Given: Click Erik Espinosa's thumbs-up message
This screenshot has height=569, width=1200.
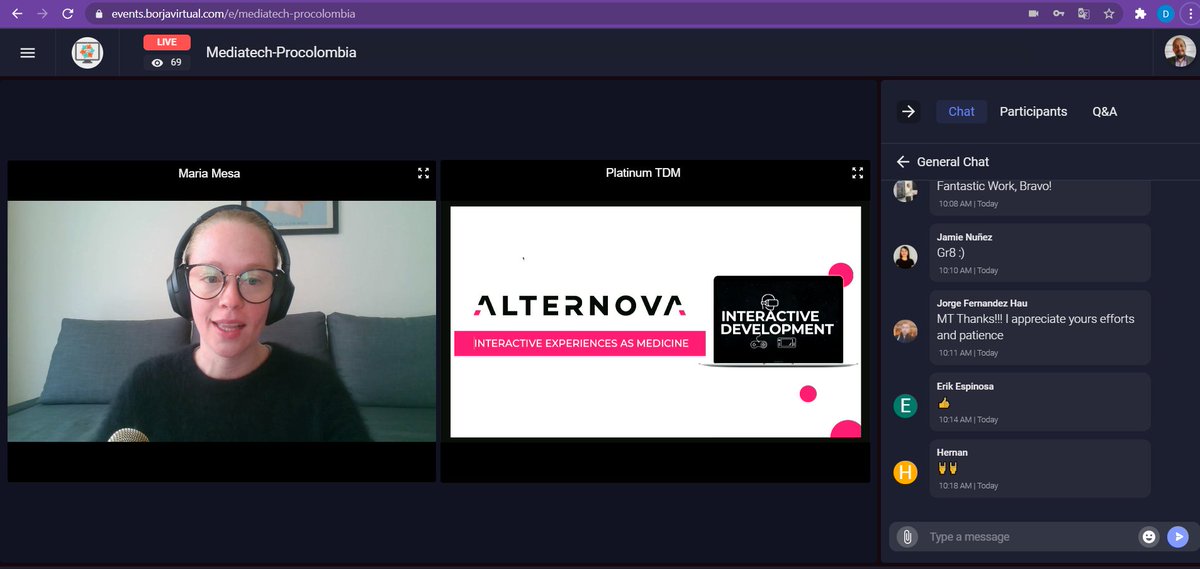Looking at the screenshot, I should pyautogui.click(x=943, y=402).
